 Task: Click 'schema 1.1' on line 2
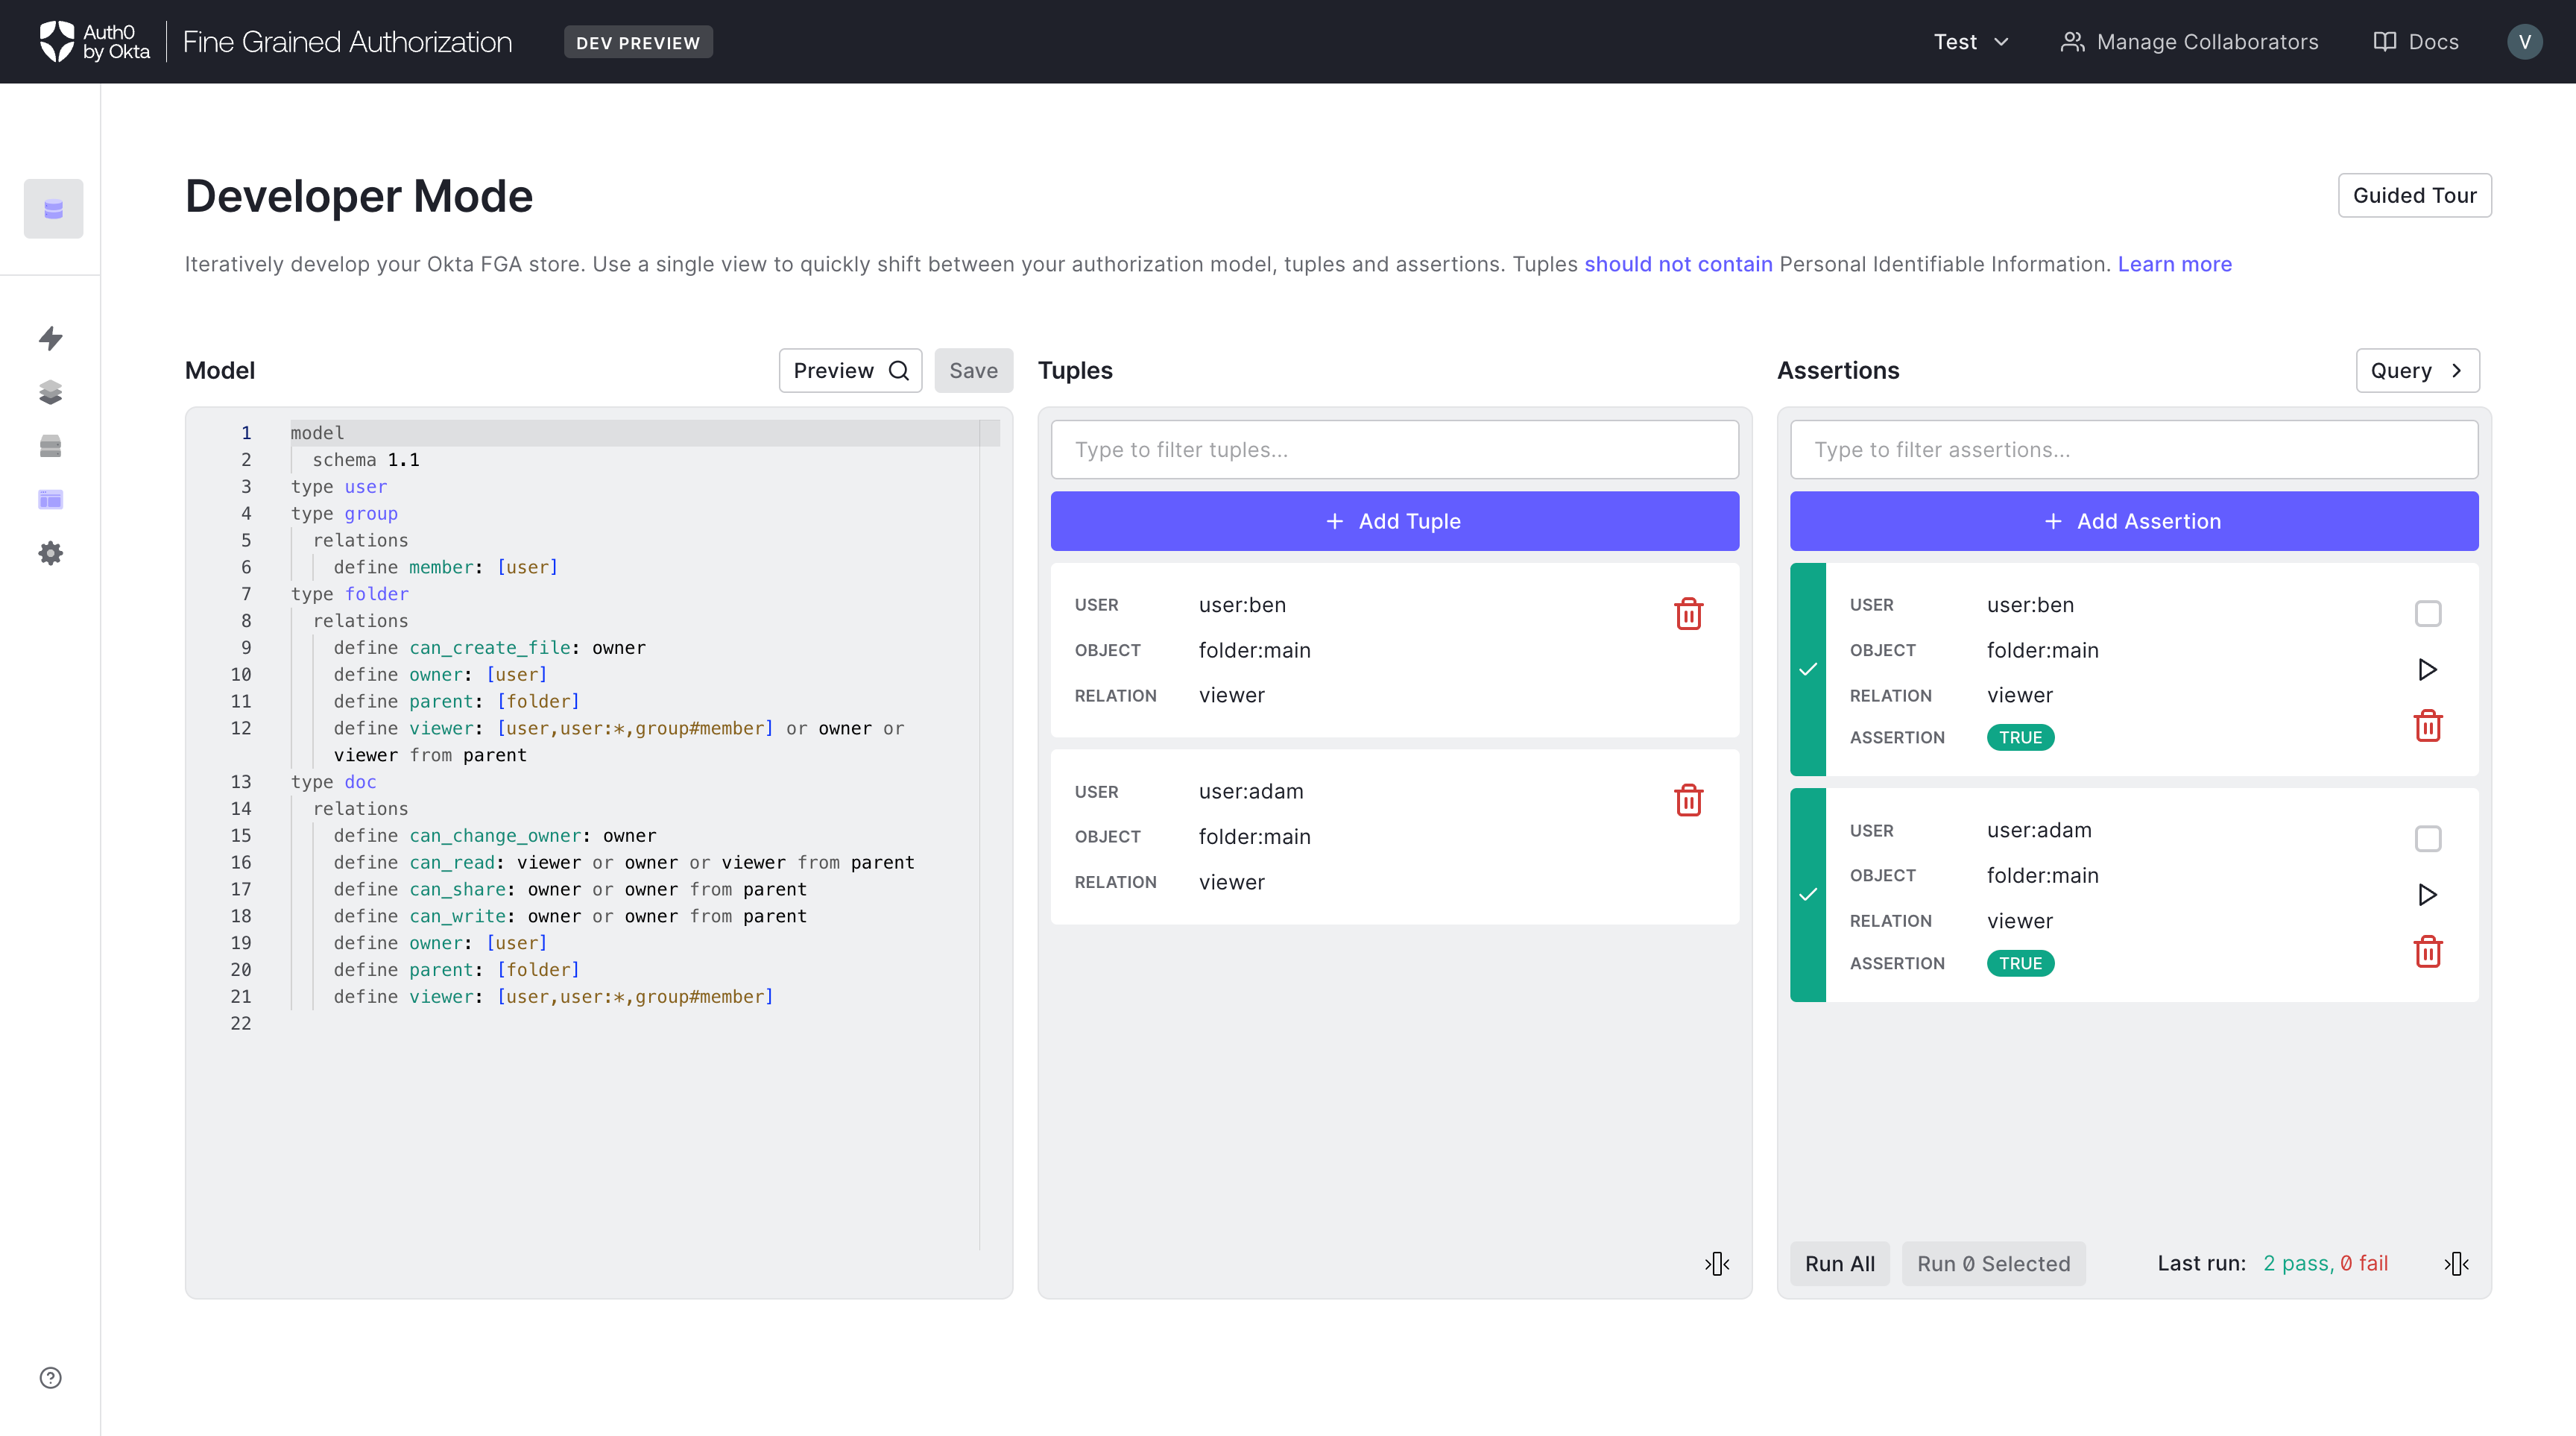click(x=366, y=459)
